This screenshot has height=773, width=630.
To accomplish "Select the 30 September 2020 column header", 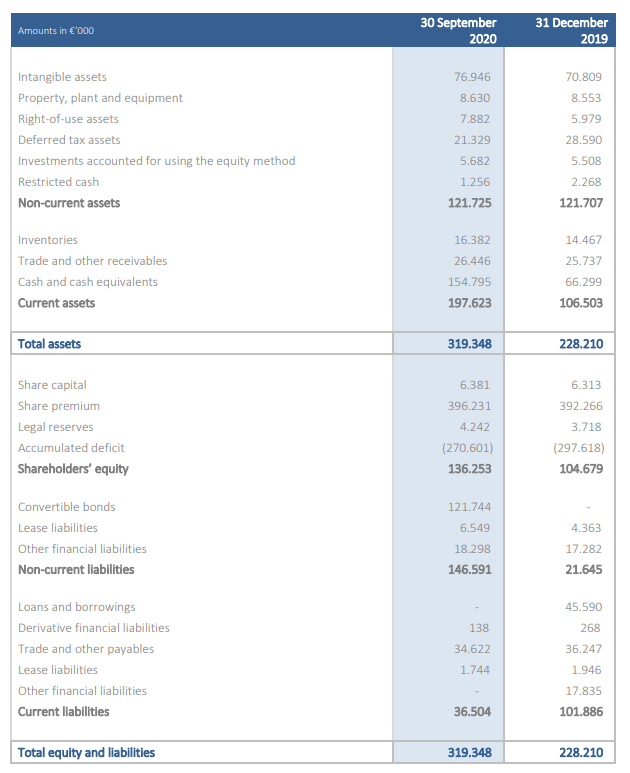I will point(458,31).
